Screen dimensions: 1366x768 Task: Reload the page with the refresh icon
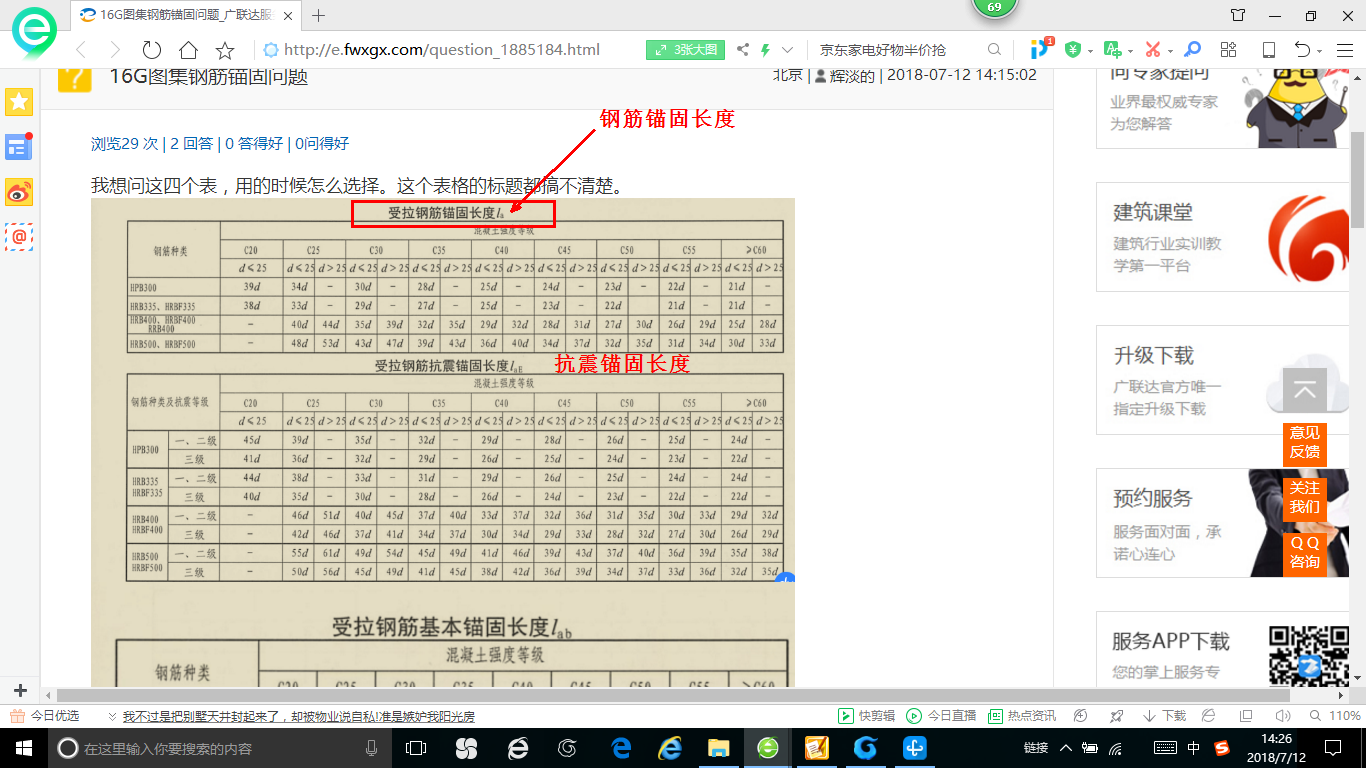pos(152,50)
